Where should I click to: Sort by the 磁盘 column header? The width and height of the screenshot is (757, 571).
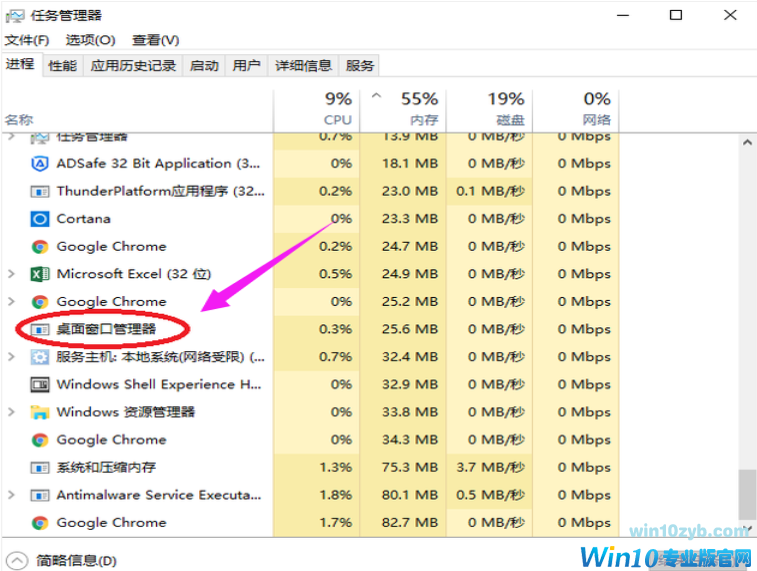[x=490, y=111]
